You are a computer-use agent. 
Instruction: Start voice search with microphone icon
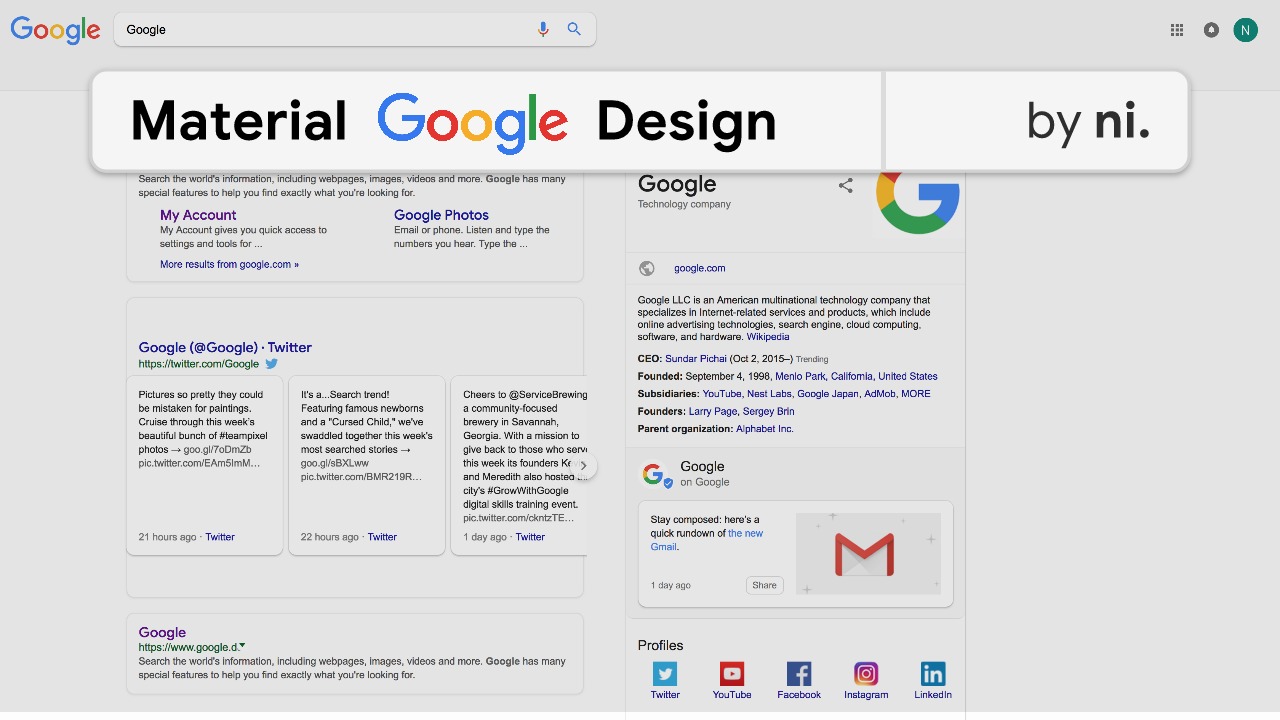[x=543, y=30]
